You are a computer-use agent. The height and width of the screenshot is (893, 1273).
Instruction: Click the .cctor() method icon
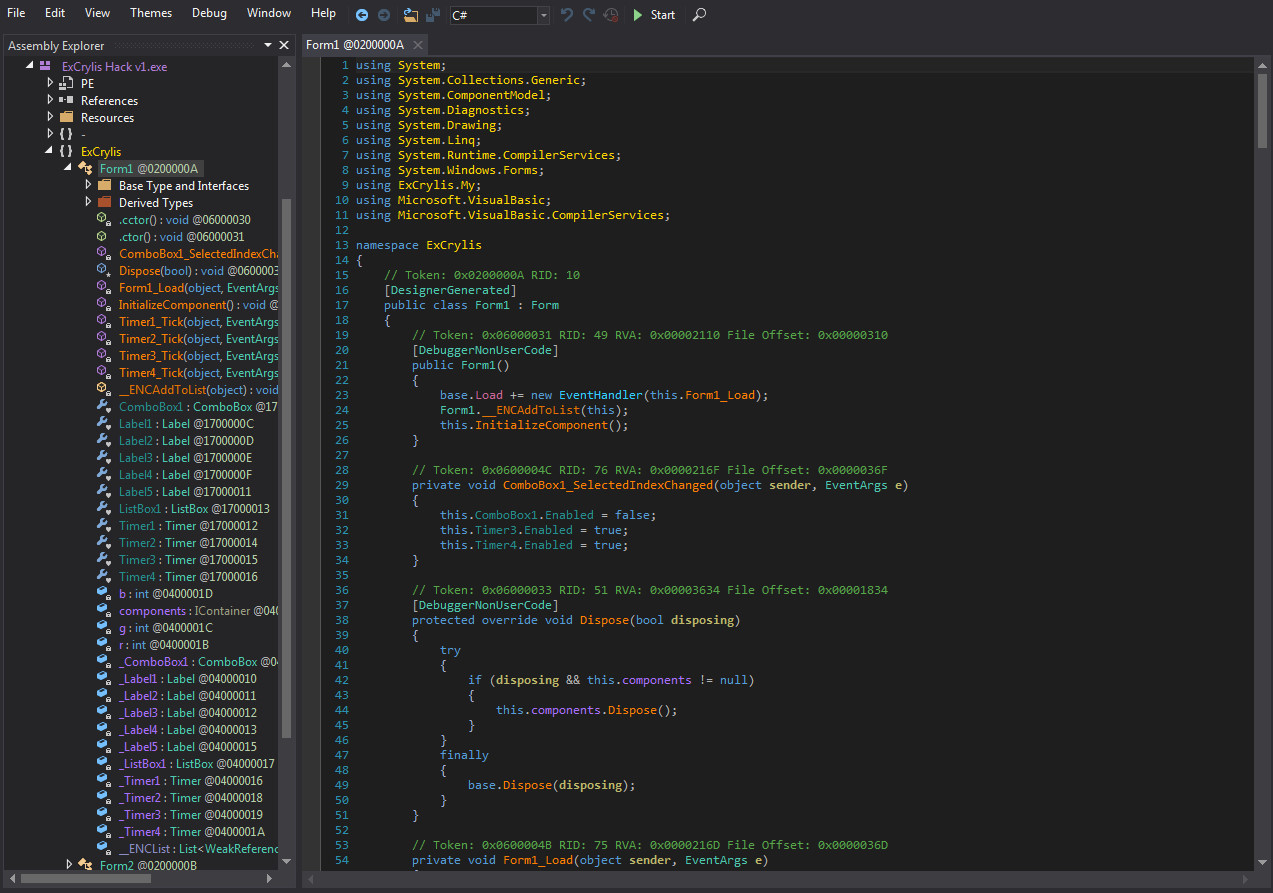coord(103,219)
